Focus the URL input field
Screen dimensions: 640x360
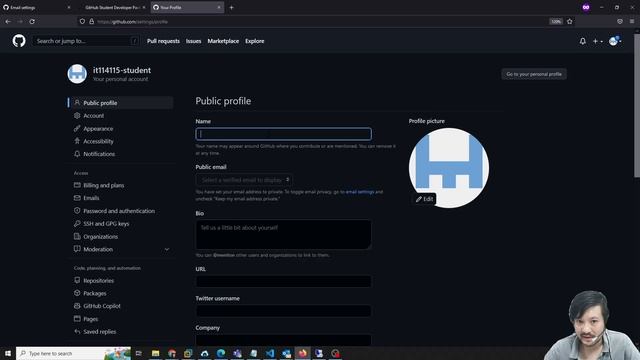pyautogui.click(x=284, y=281)
